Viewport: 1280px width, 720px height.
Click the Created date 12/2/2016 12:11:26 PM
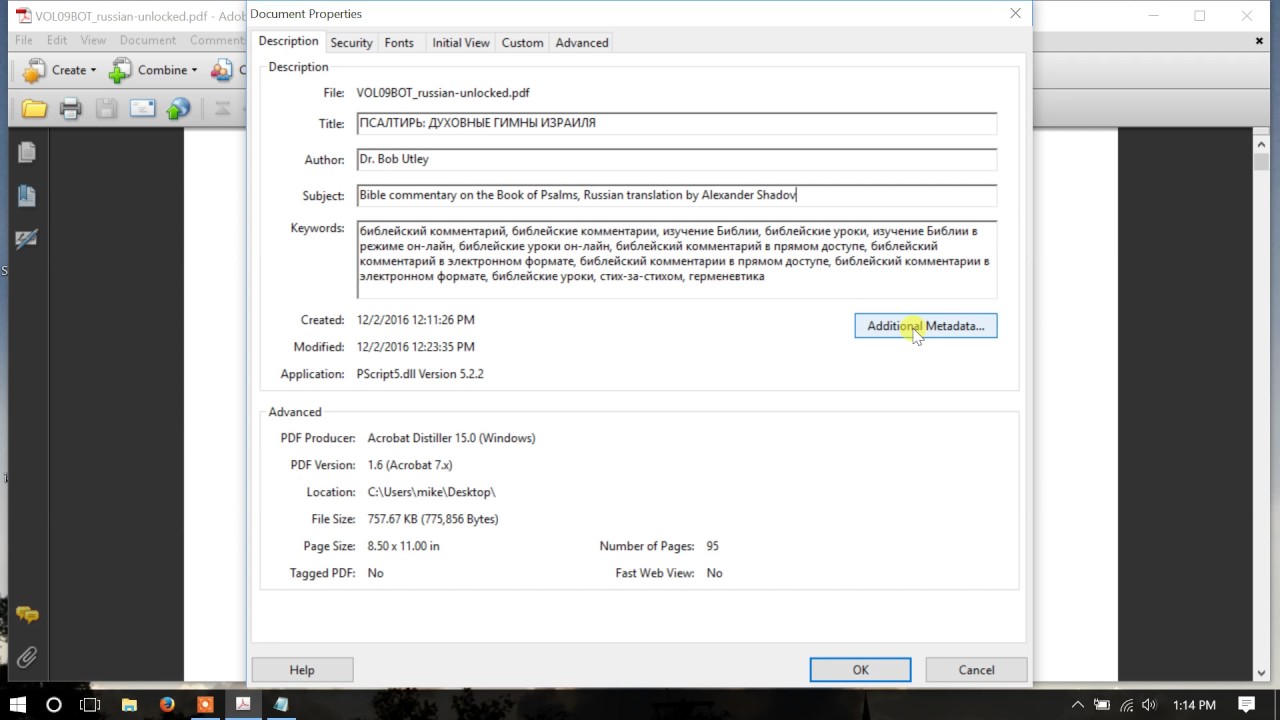(x=416, y=320)
